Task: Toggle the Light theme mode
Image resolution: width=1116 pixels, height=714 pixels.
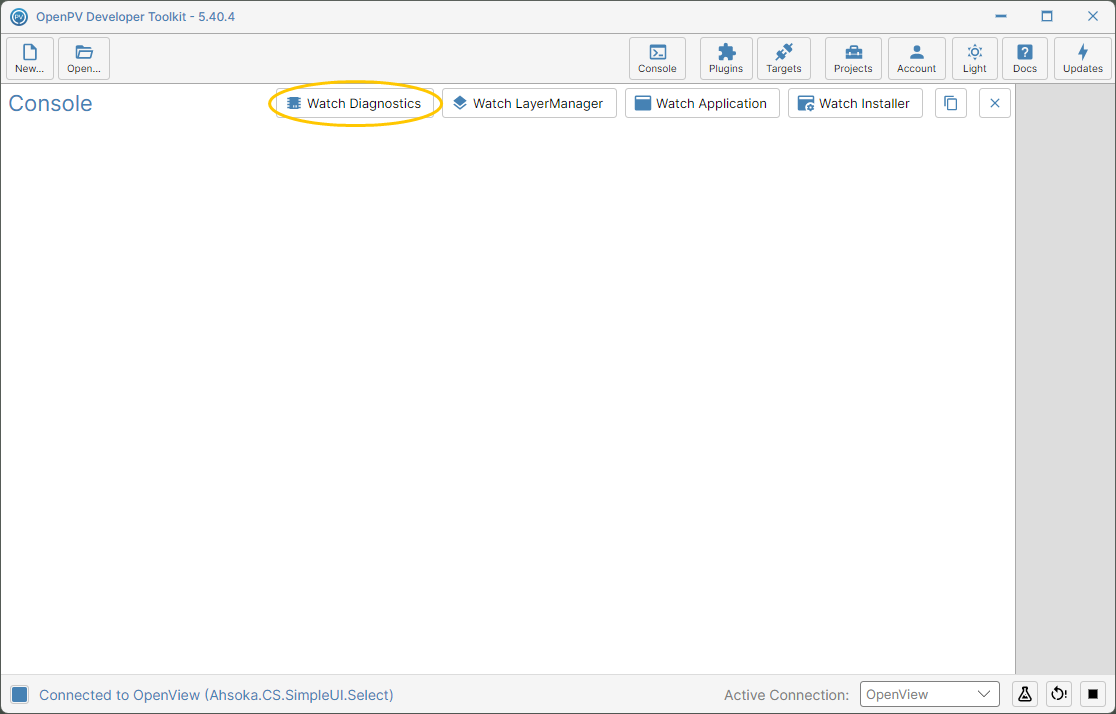Action: (974, 58)
